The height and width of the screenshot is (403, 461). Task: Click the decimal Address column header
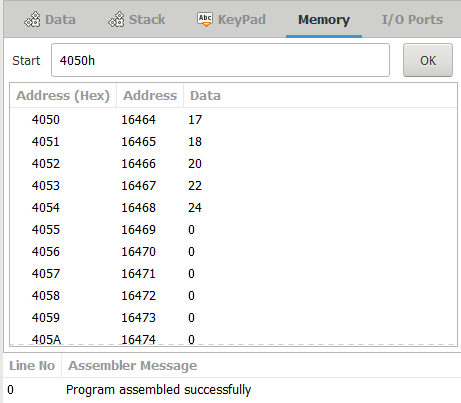[x=150, y=96]
